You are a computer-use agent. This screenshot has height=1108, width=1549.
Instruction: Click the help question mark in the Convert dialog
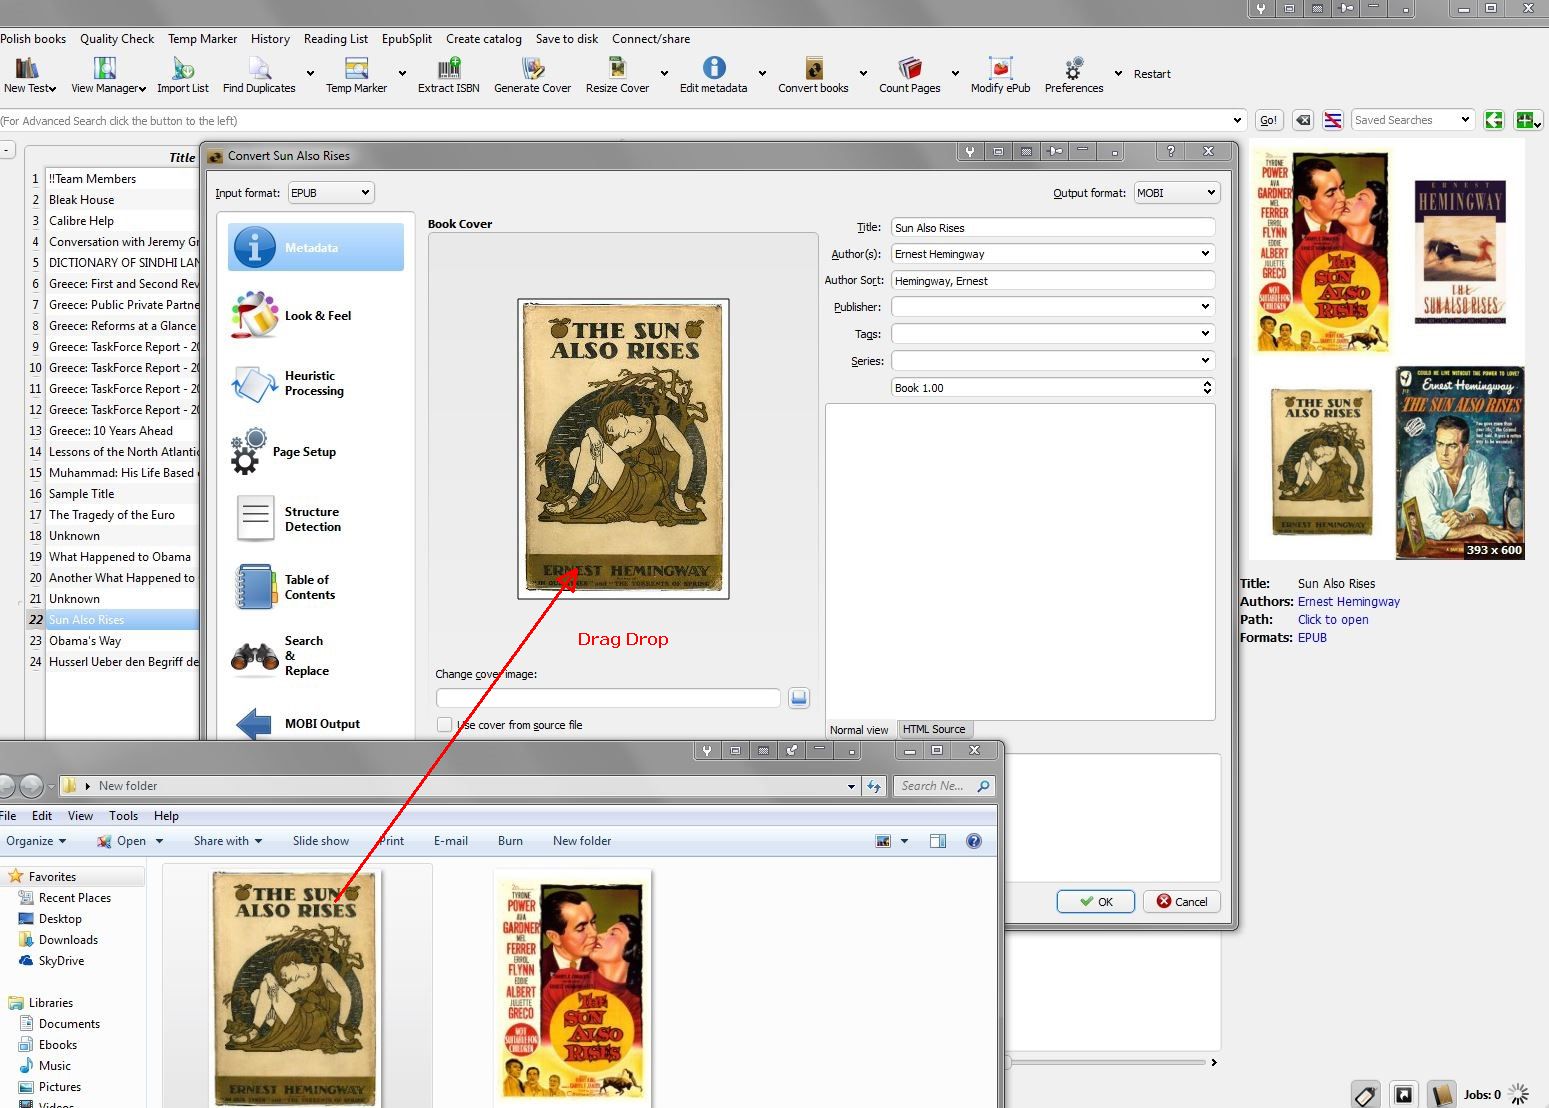tap(1170, 151)
